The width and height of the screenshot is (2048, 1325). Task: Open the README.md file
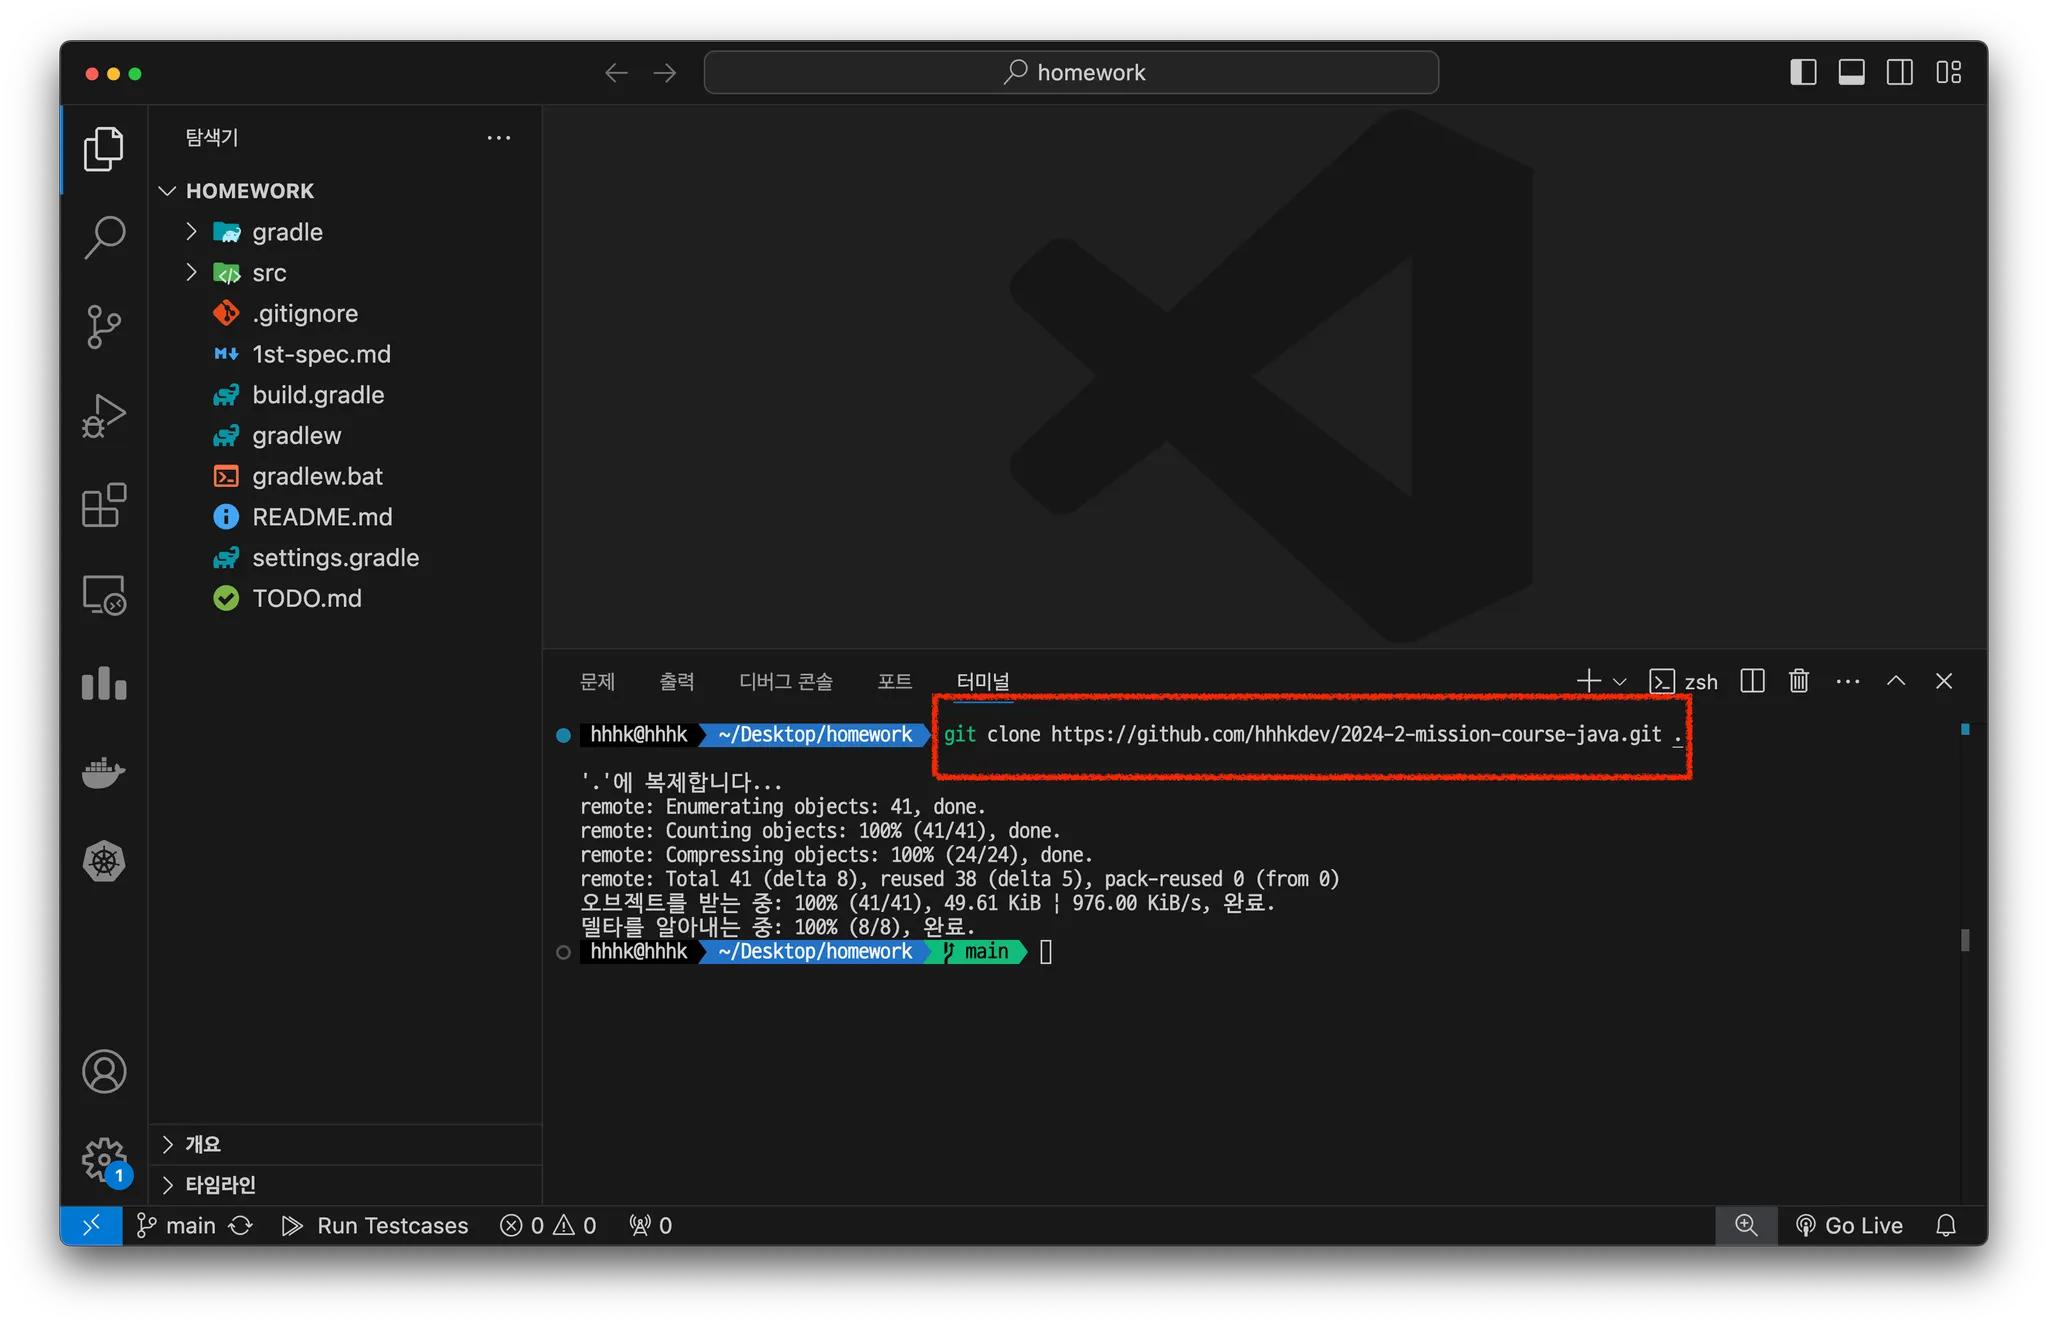coord(322,517)
